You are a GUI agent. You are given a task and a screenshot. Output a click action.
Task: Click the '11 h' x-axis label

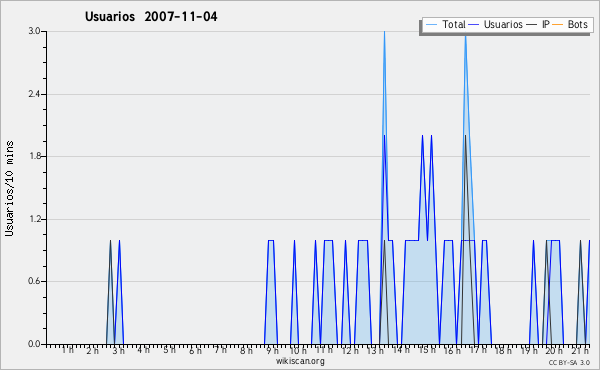[324, 350]
